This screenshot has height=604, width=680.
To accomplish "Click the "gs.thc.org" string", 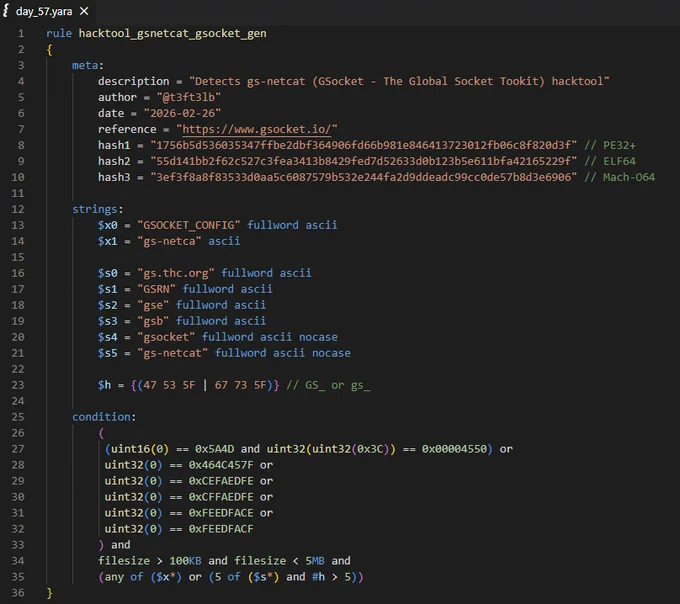I will pos(176,273).
